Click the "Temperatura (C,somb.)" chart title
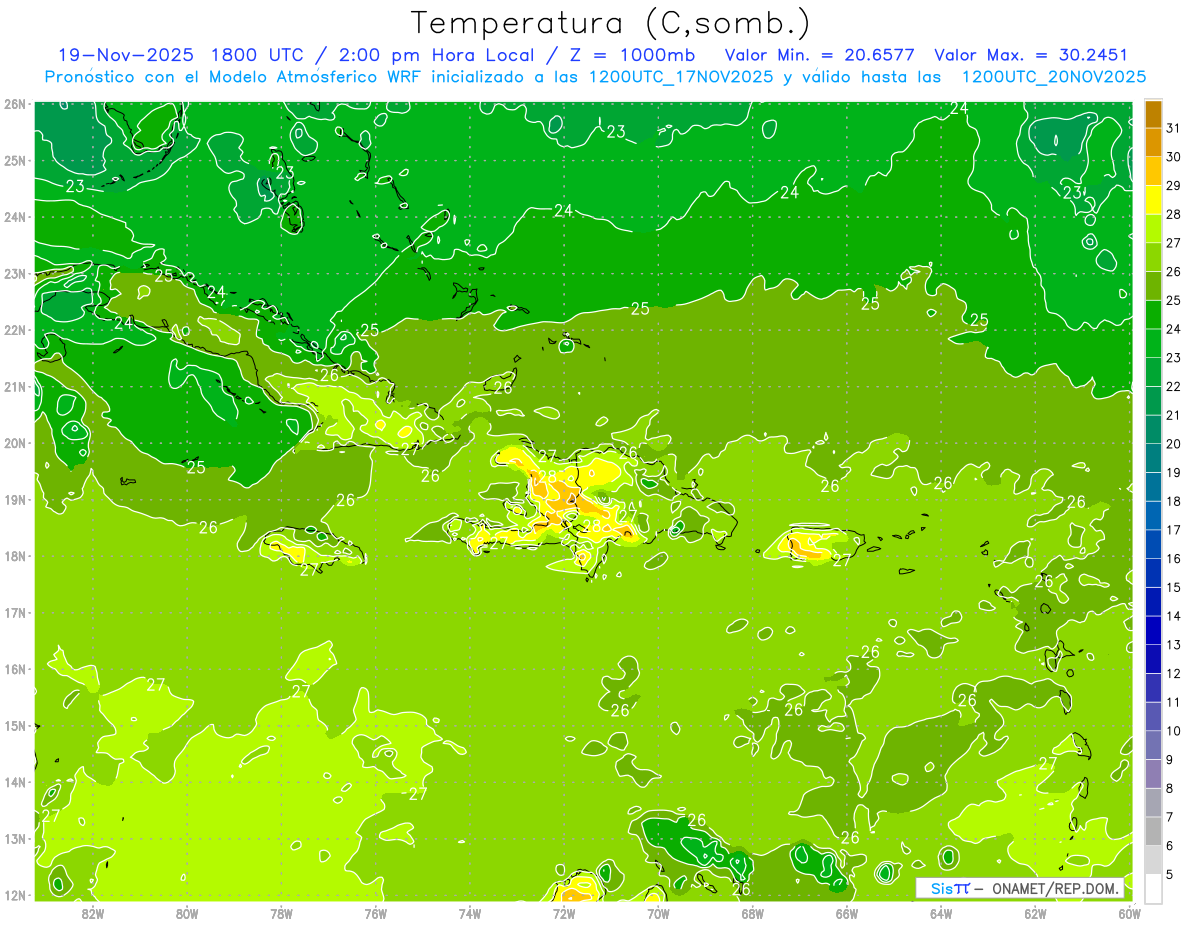1200x927 pixels. (x=611, y=23)
